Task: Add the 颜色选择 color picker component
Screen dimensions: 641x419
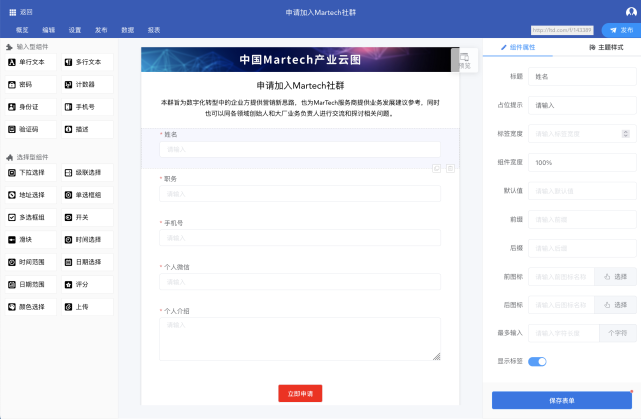Action: [x=29, y=307]
